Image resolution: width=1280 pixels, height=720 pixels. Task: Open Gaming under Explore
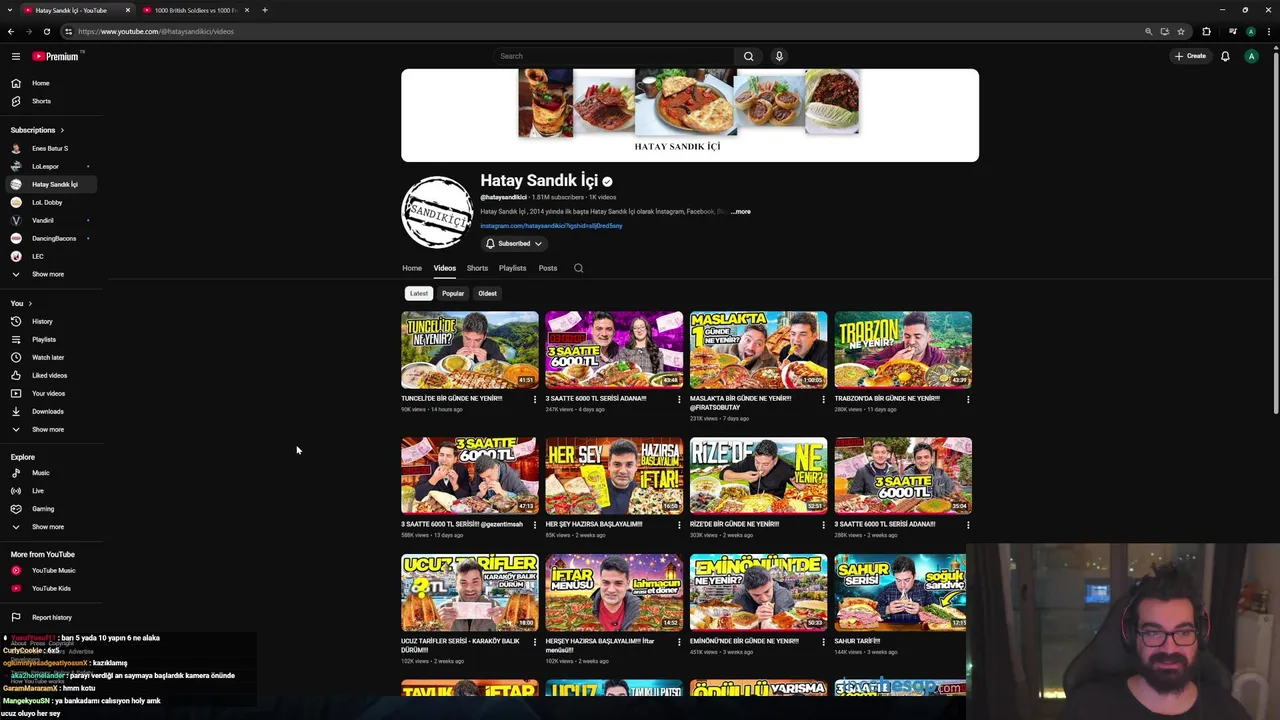click(43, 509)
